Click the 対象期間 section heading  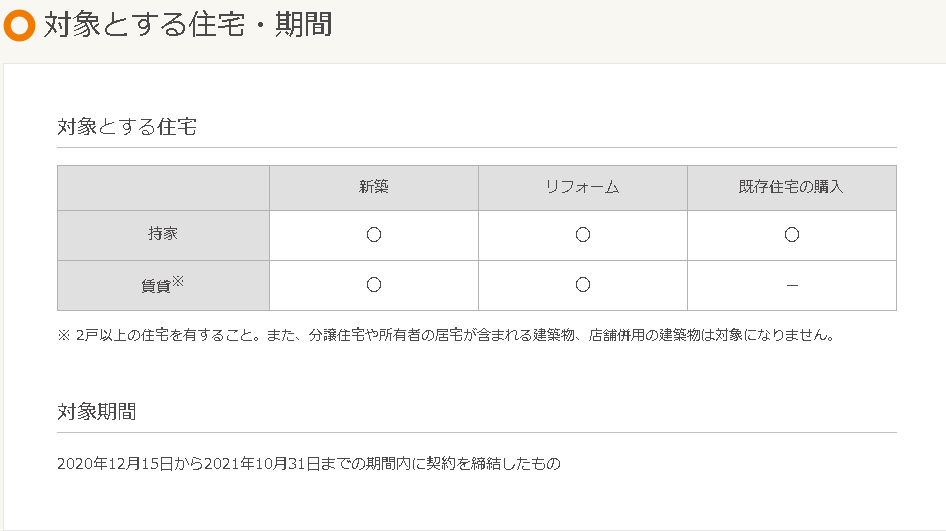pos(97,412)
